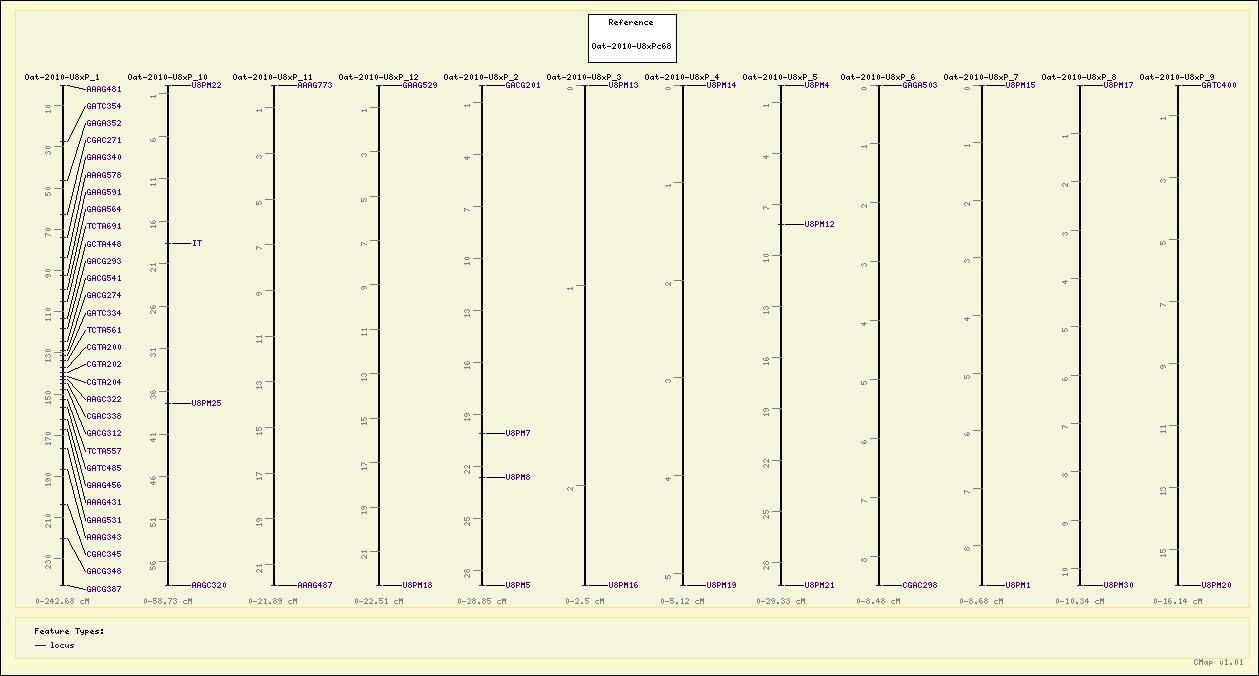Screen dimensions: 1259x676
Task: Select the U8PM7 locus on map U8xP_2
Action: [518, 433]
